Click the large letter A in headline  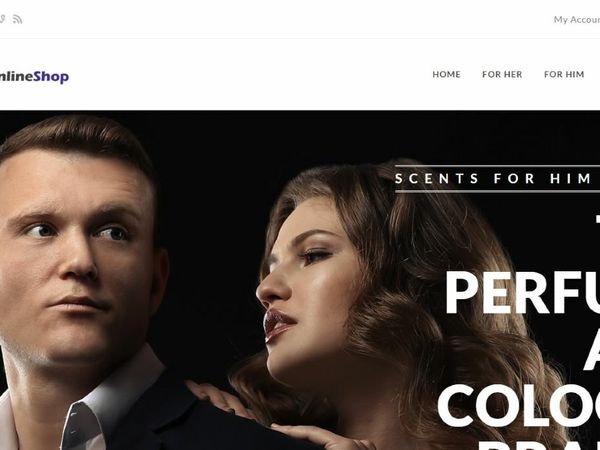coord(592,349)
